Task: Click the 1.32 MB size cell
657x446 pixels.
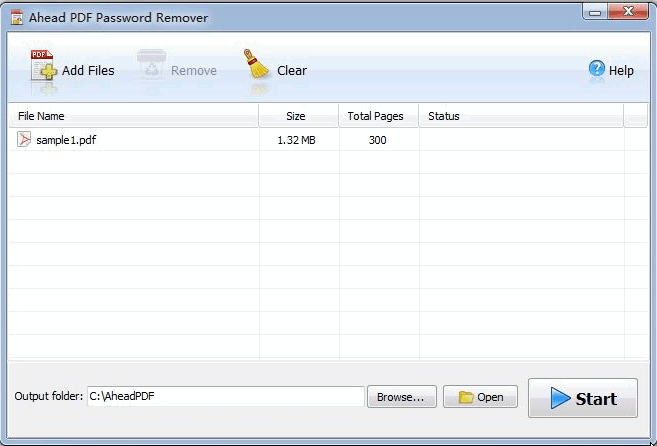Action: click(x=296, y=140)
